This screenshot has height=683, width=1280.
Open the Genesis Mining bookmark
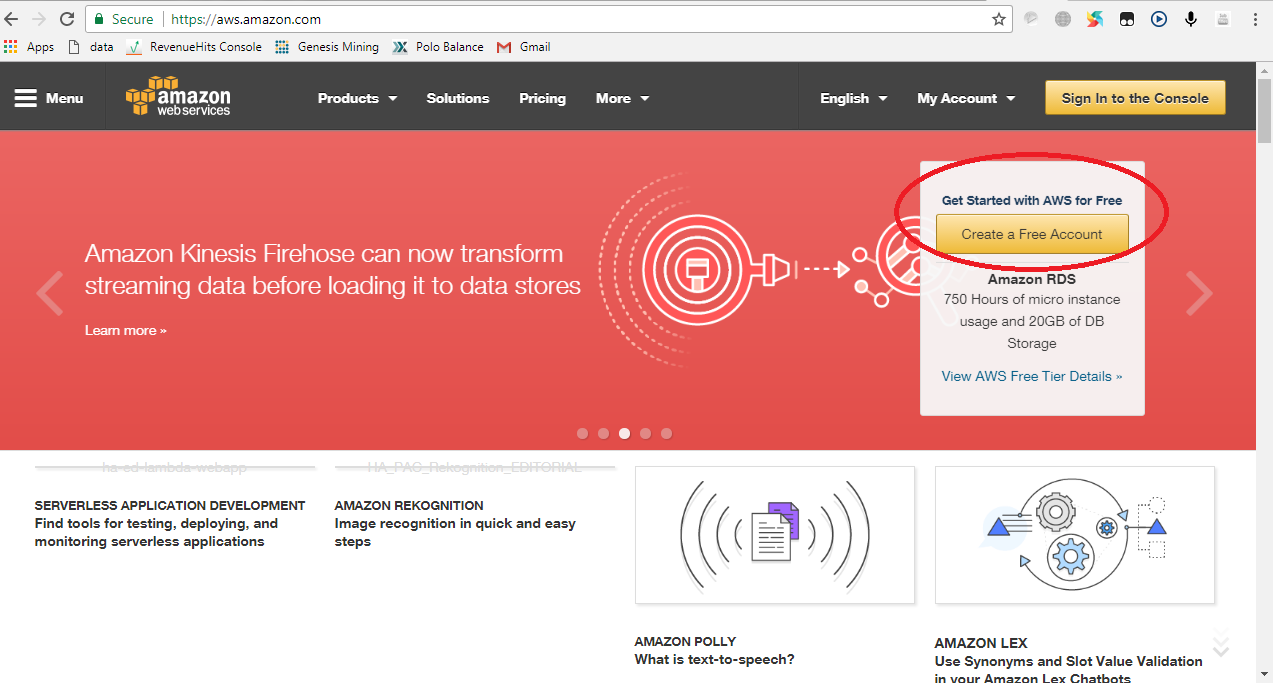(x=327, y=47)
